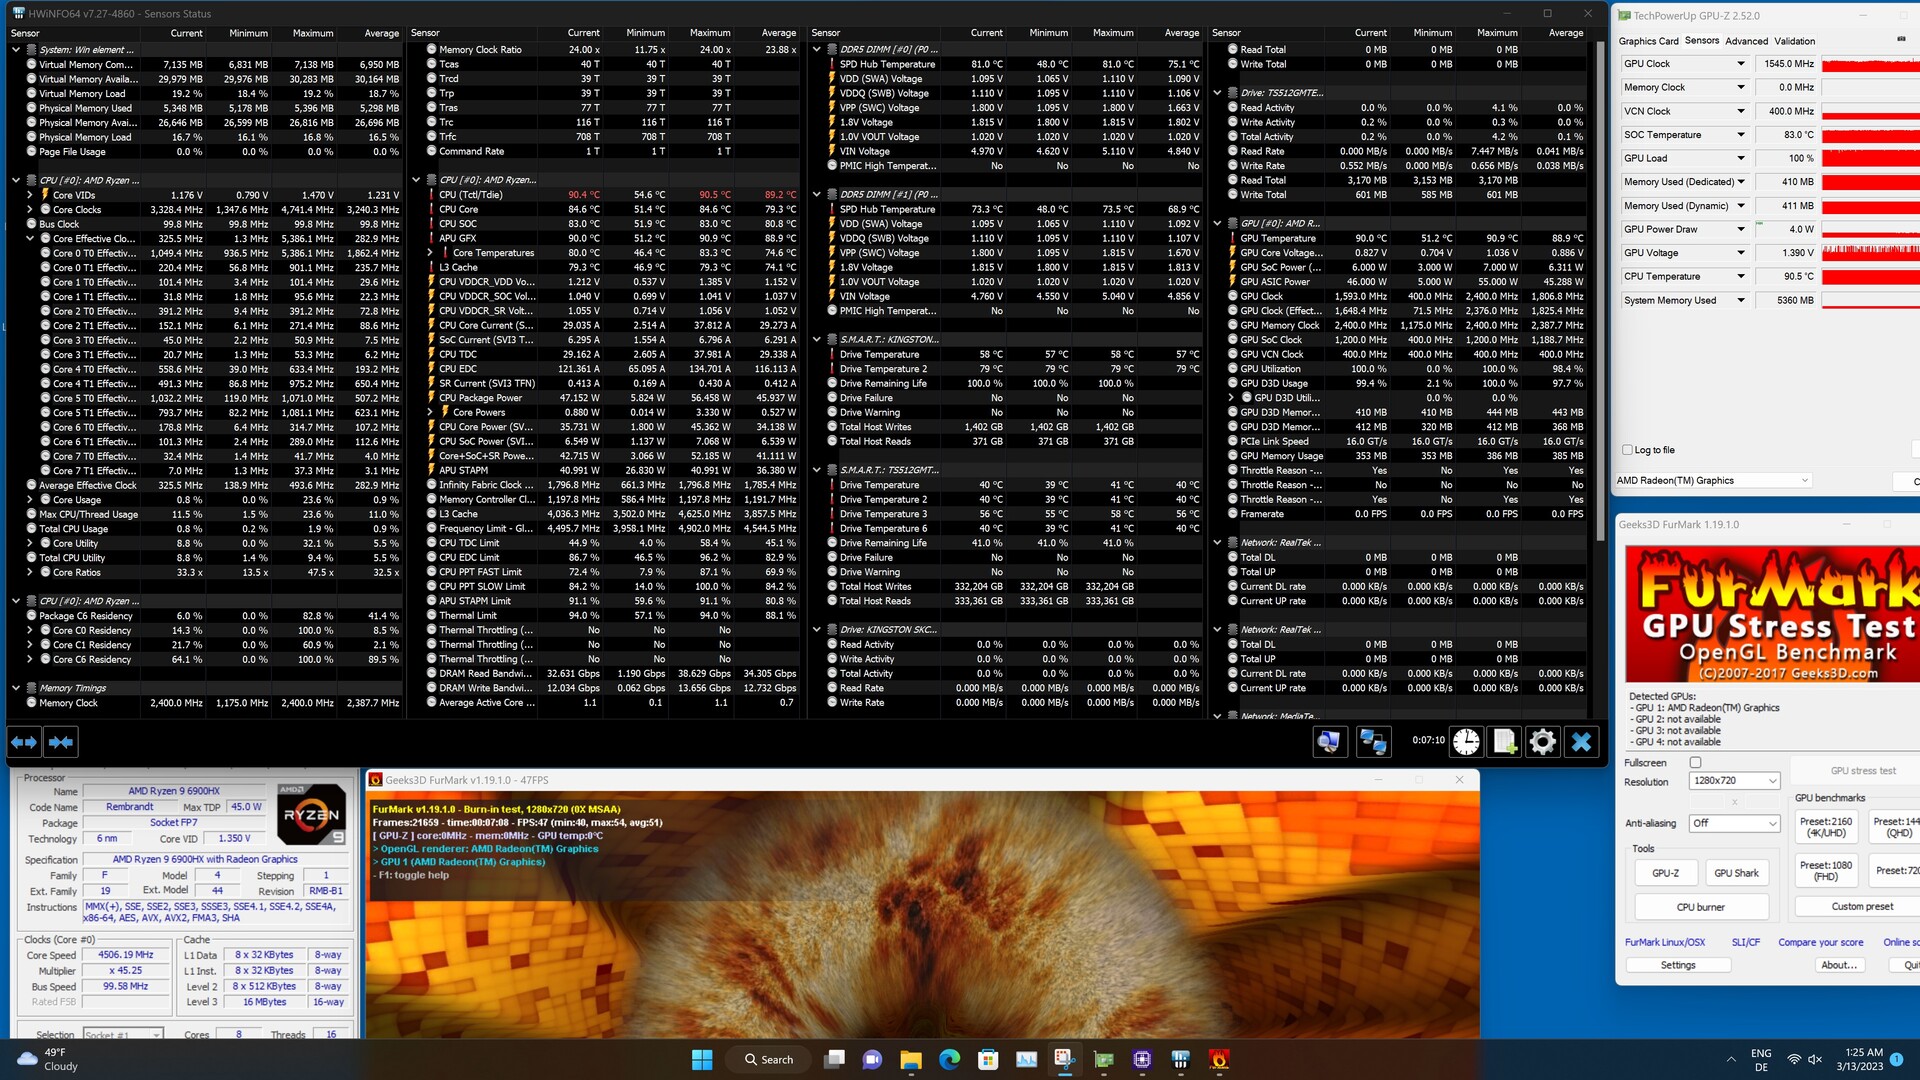Open File Explorer from taskbar
Screen dimensions: 1920x1080
coord(910,1059)
